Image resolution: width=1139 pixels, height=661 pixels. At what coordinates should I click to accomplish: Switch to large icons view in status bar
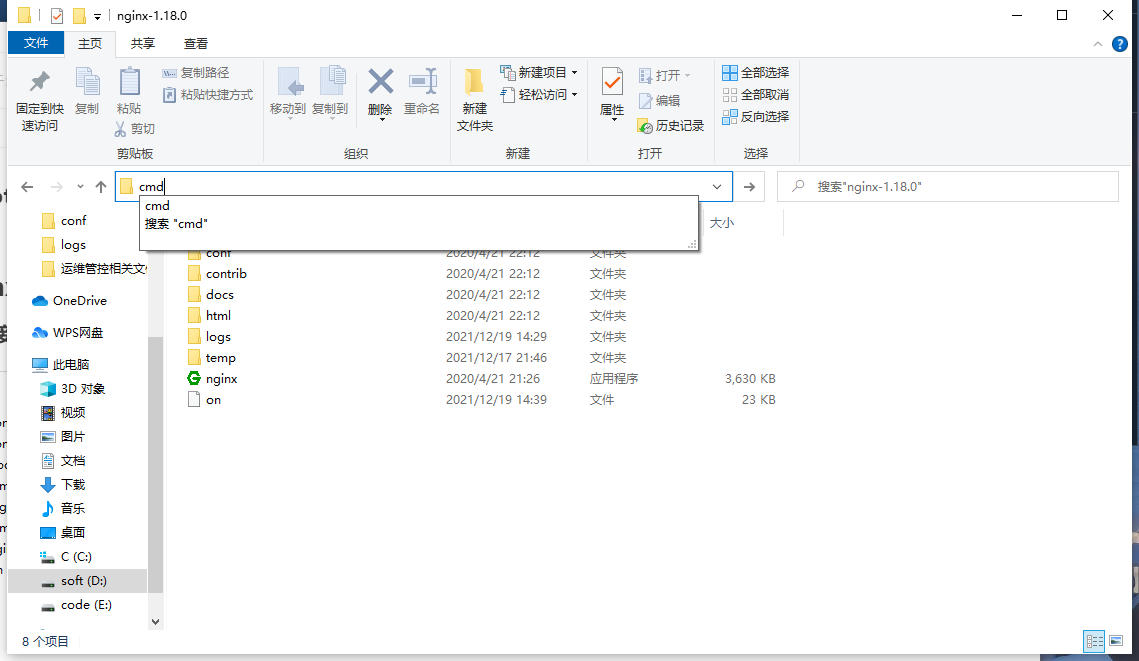click(1116, 641)
